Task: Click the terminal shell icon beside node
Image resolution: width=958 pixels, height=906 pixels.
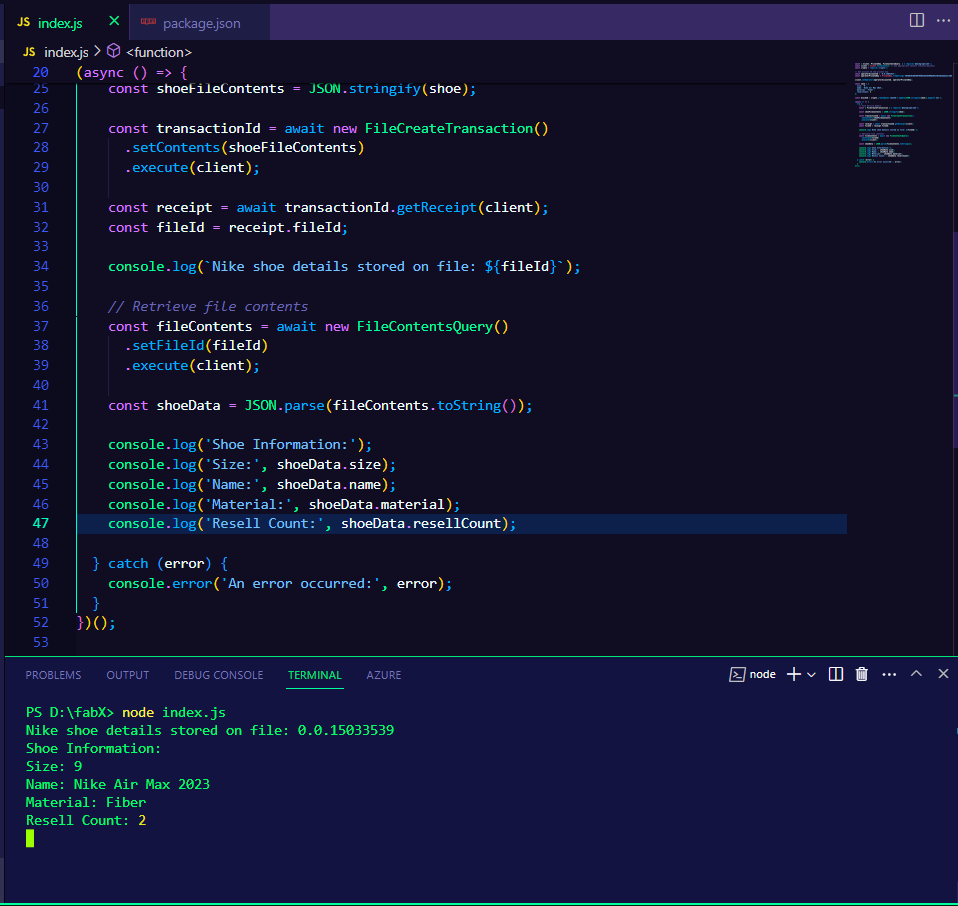Action: tap(737, 674)
